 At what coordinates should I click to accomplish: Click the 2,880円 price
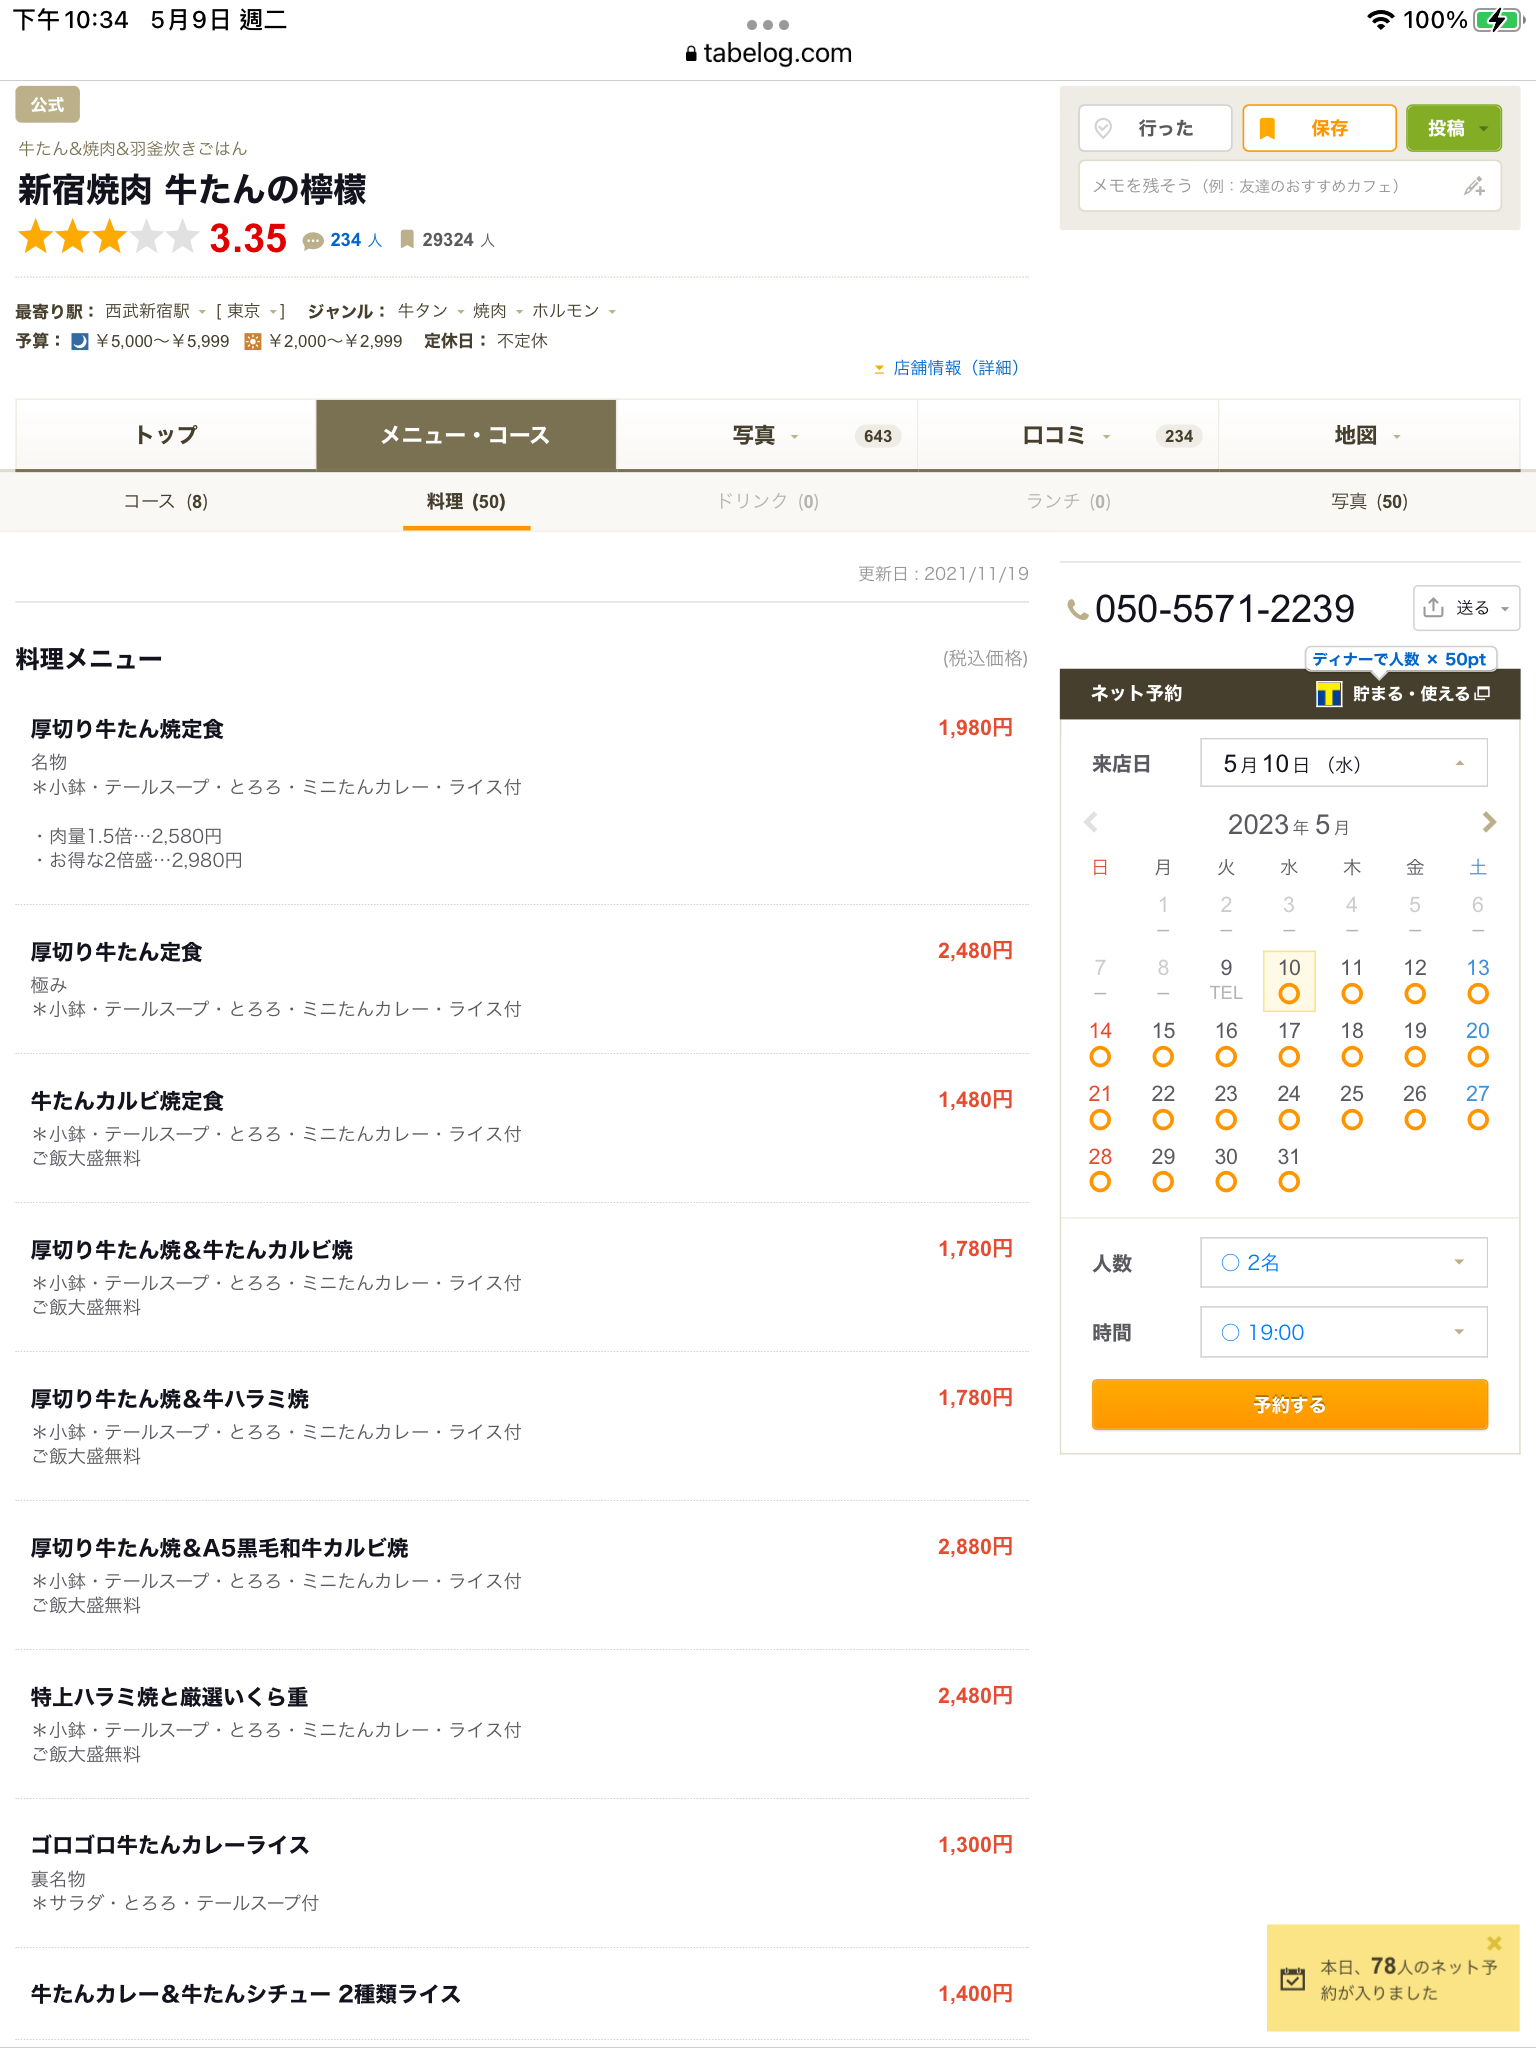click(x=975, y=1547)
